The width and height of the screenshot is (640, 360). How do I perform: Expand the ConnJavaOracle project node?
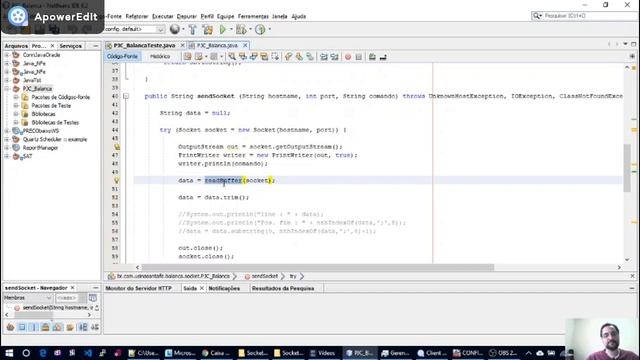point(7,55)
